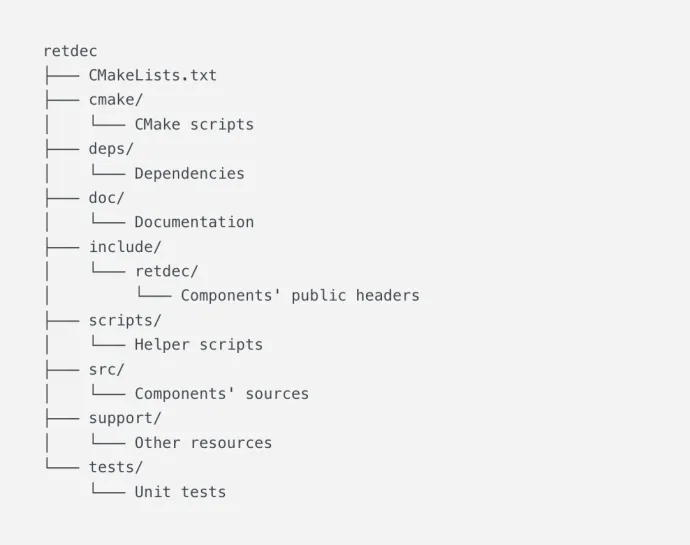Click the Components' public headers text
Image resolution: width=690 pixels, height=545 pixels.
coord(300,296)
